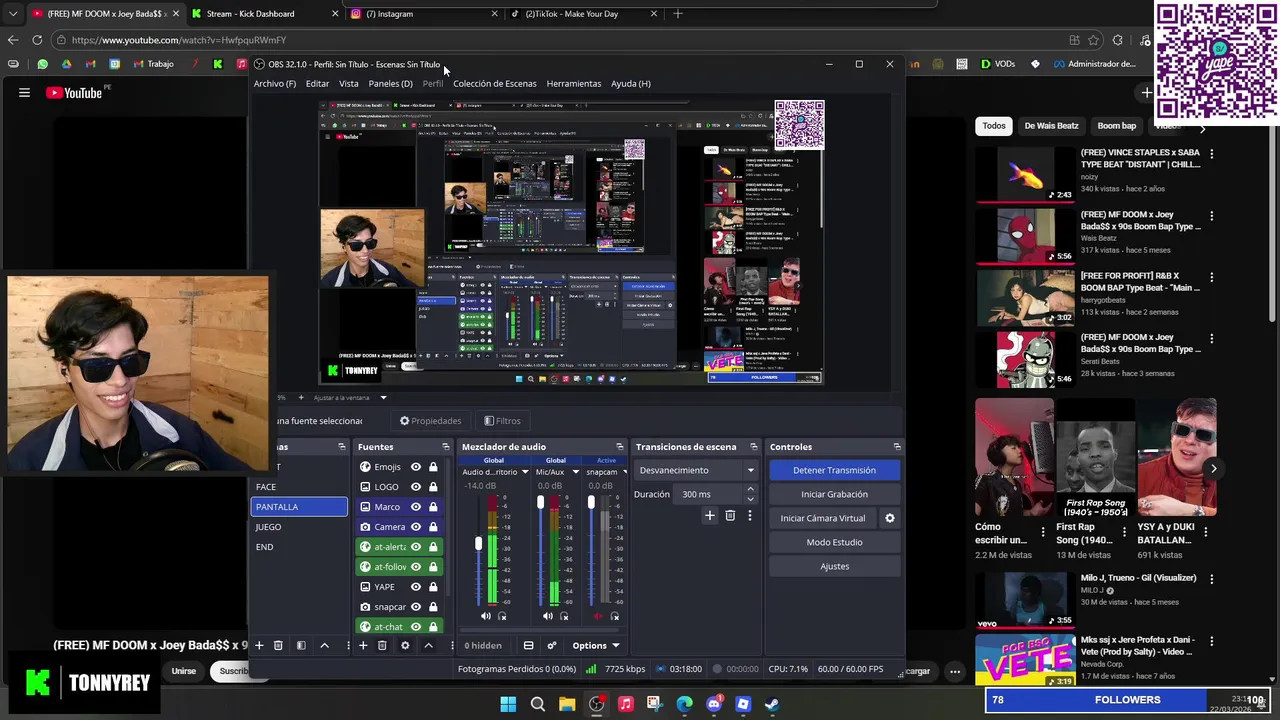The height and width of the screenshot is (720, 1280).
Task: Hide the at-alerta source with eye icon
Action: click(x=416, y=547)
